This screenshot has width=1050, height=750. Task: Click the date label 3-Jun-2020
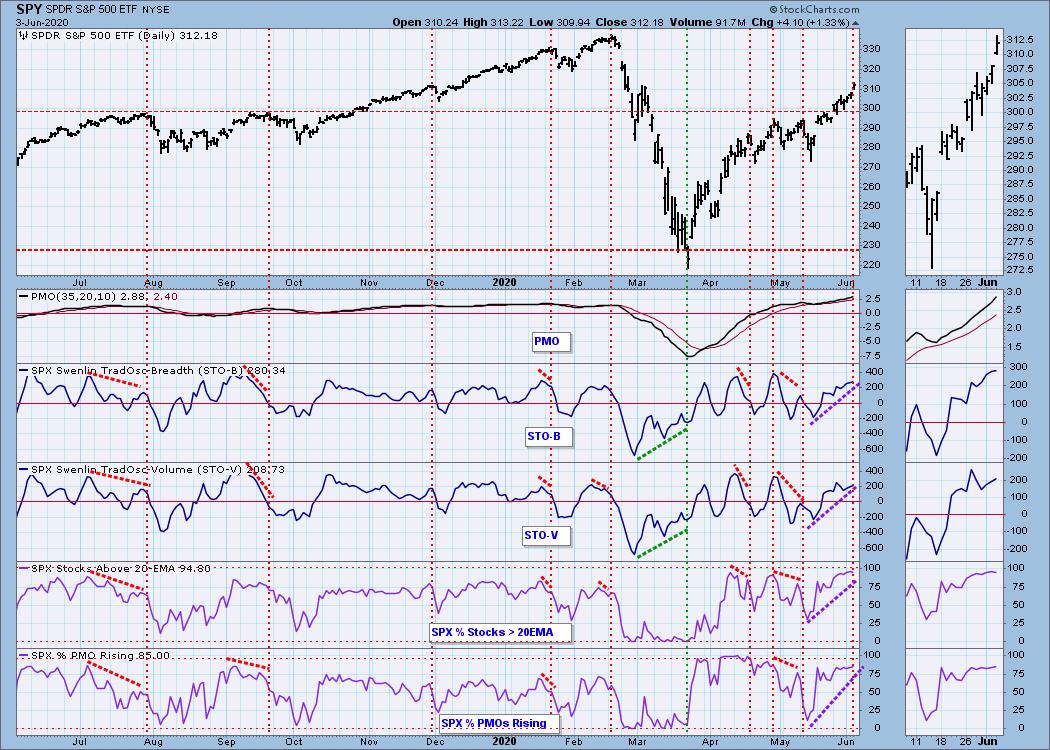42,22
